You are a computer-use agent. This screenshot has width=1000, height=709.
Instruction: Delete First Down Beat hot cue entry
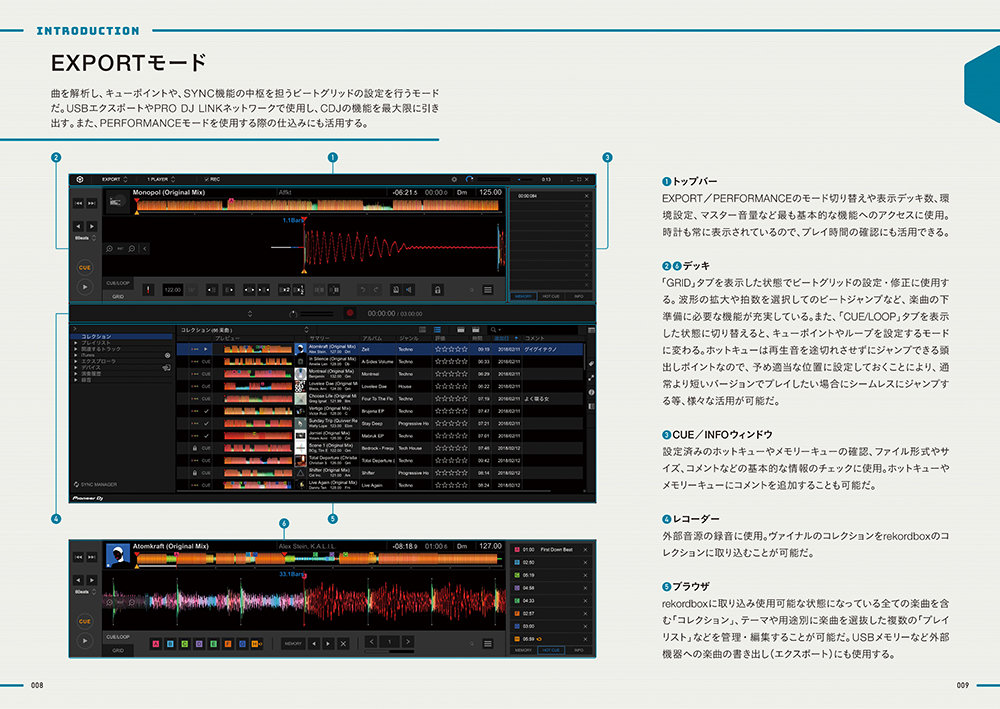point(585,550)
